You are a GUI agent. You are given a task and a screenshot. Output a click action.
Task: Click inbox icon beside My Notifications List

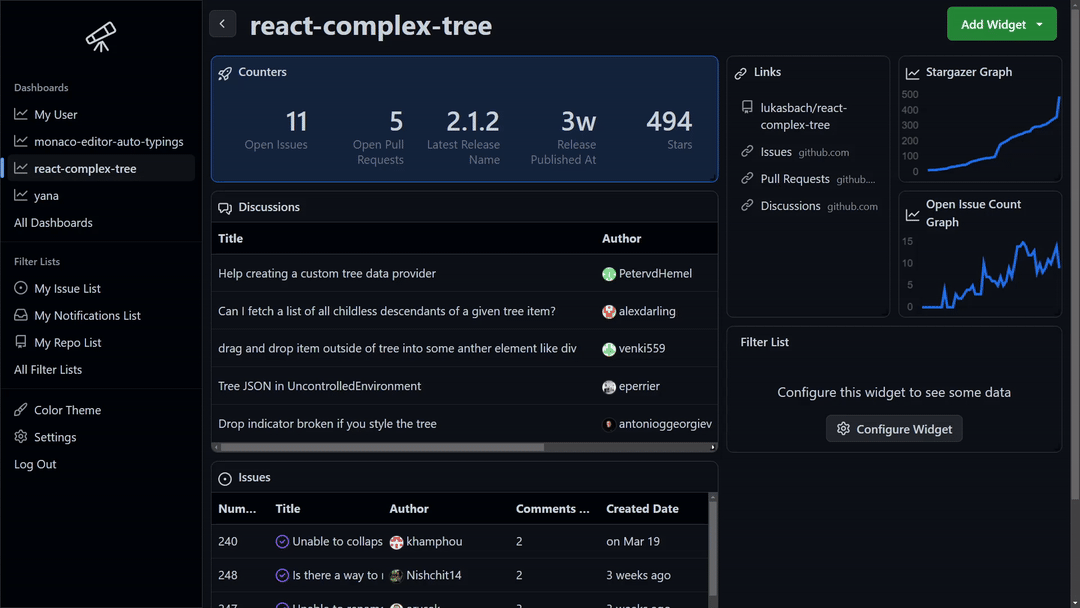(x=21, y=315)
